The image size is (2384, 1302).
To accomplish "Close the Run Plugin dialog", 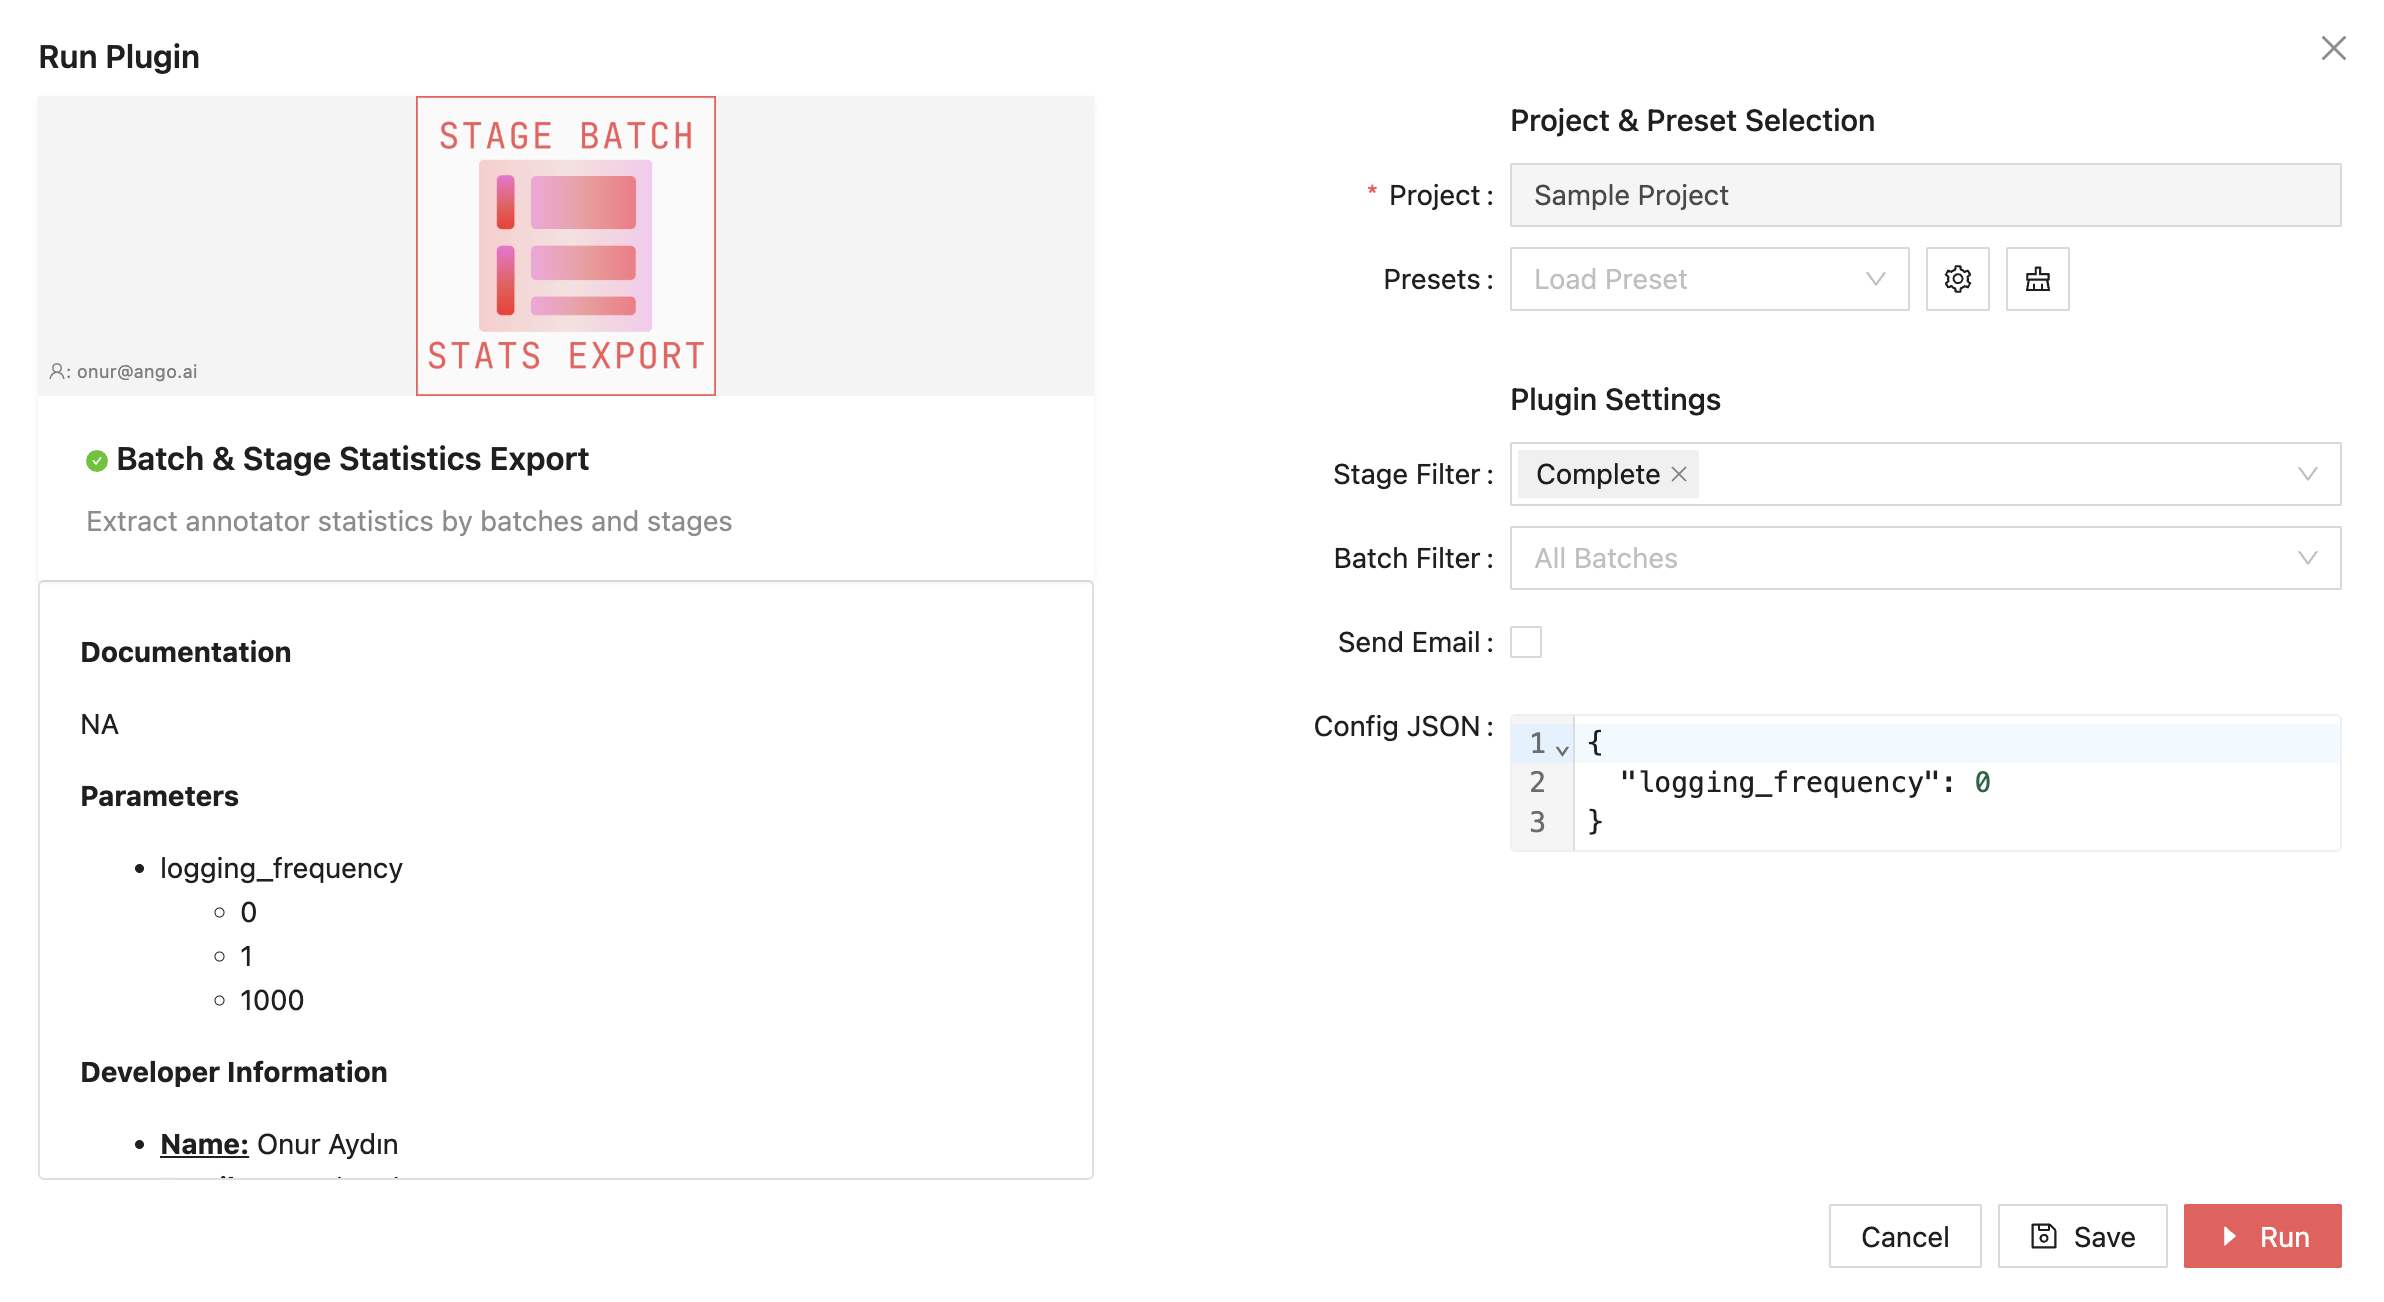I will tap(2333, 48).
